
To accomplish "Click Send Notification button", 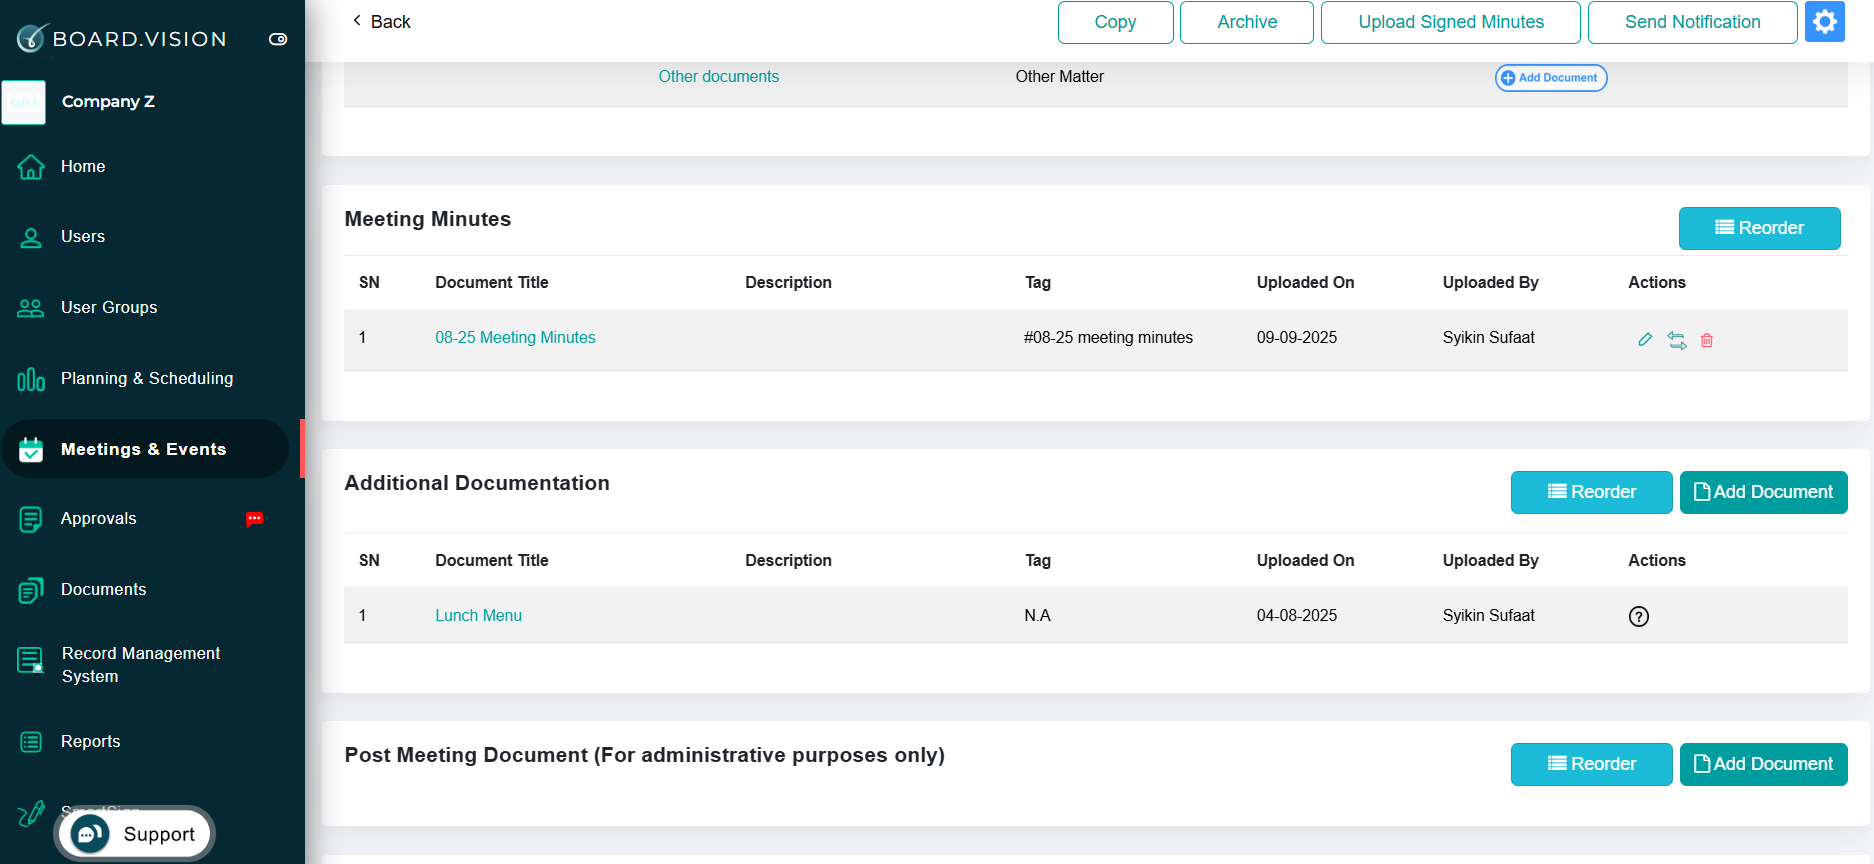I will [1693, 22].
